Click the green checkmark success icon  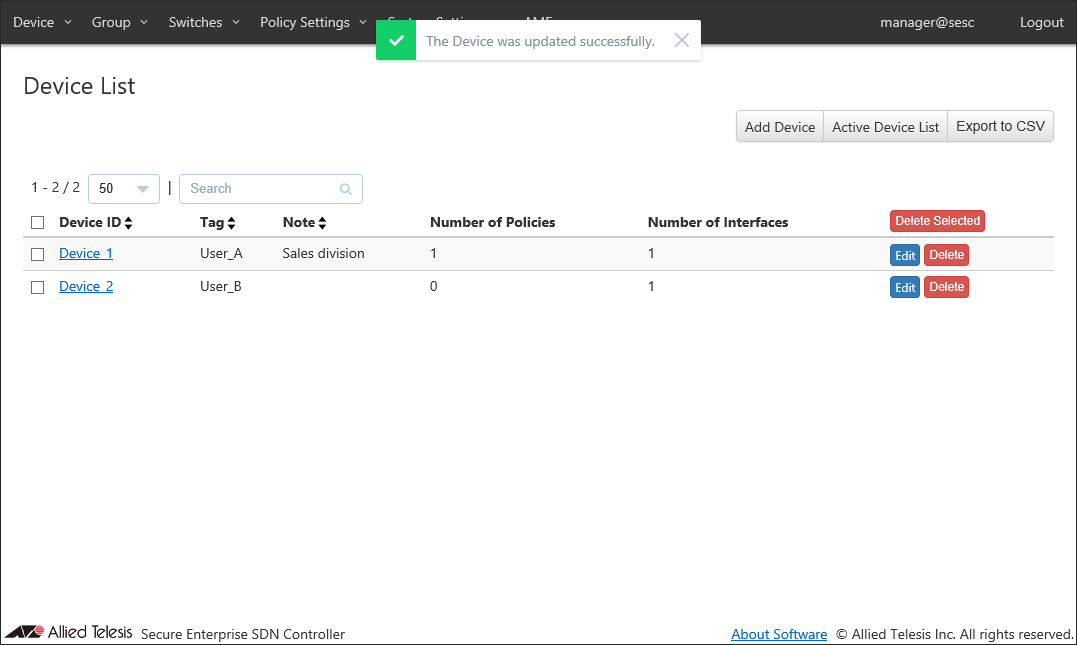tap(396, 41)
